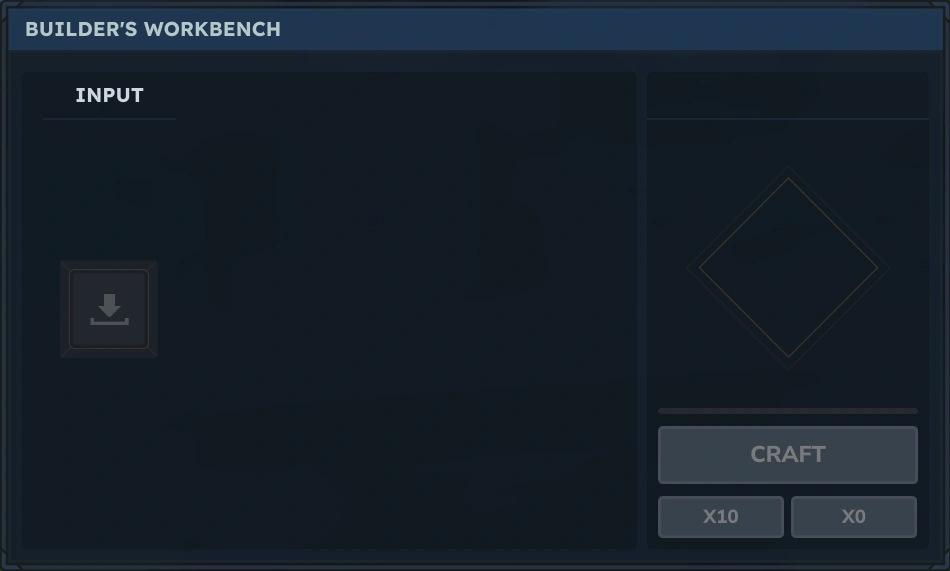Click the download arrow input slot icon
The image size is (950, 571).
109,309
